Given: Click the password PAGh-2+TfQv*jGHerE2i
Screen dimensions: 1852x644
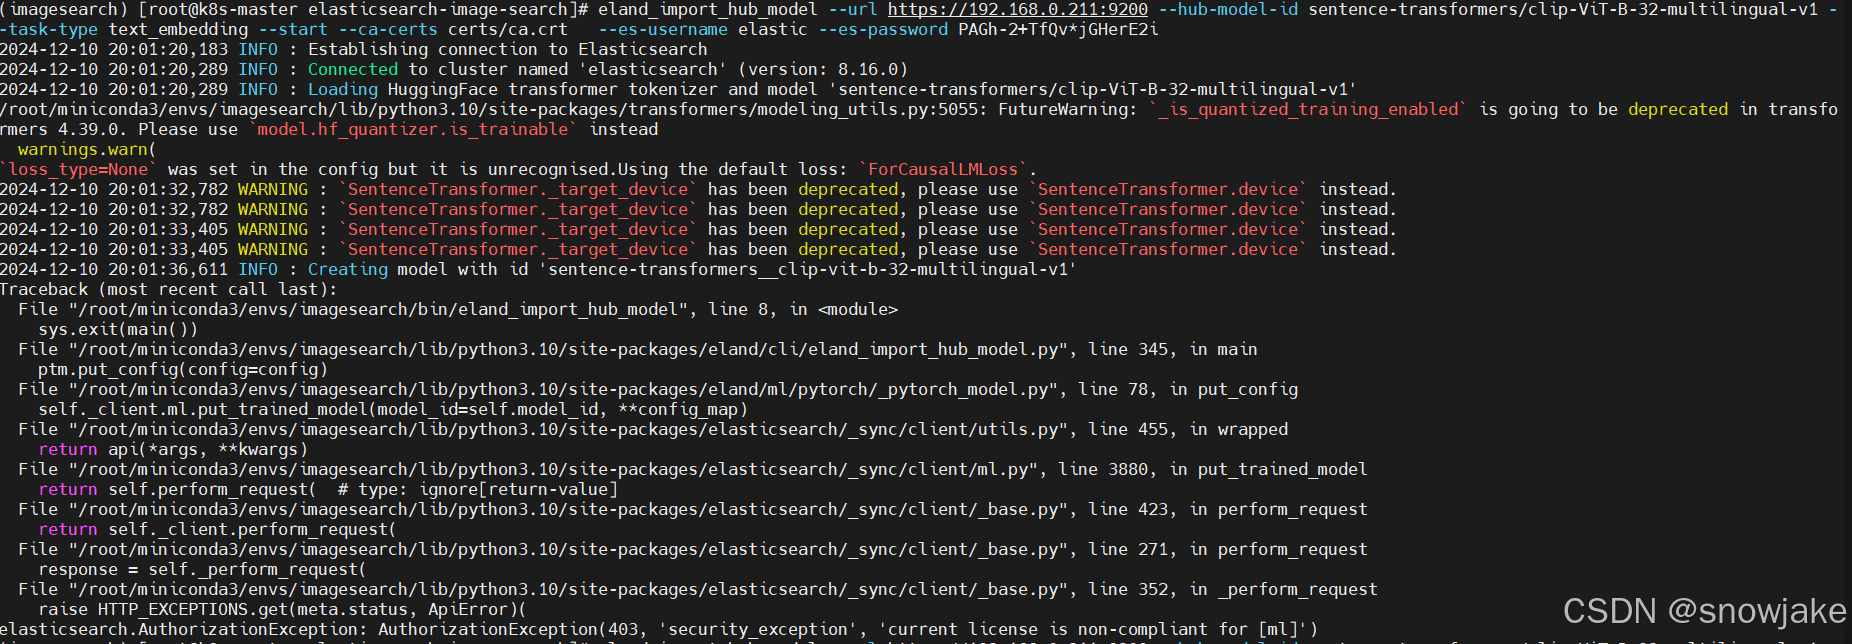Looking at the screenshot, I should [1058, 30].
